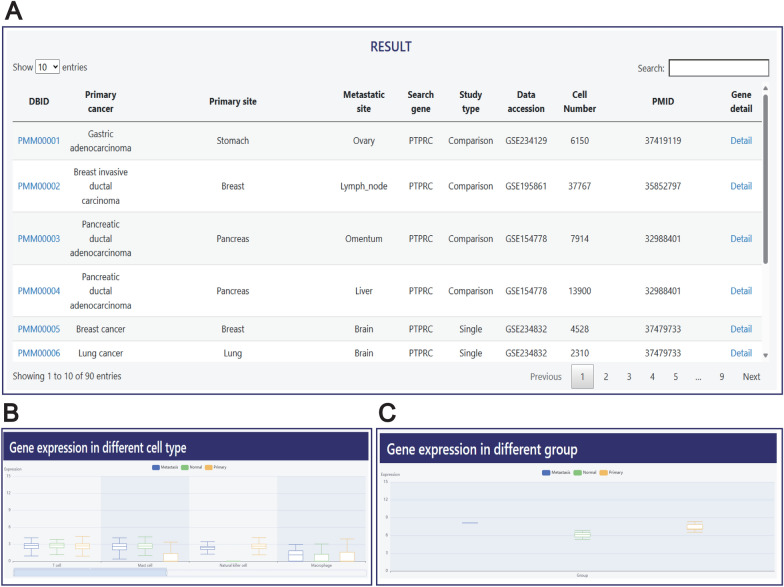
Task: Click the table scrollbar down arrow
Action: click(x=766, y=356)
